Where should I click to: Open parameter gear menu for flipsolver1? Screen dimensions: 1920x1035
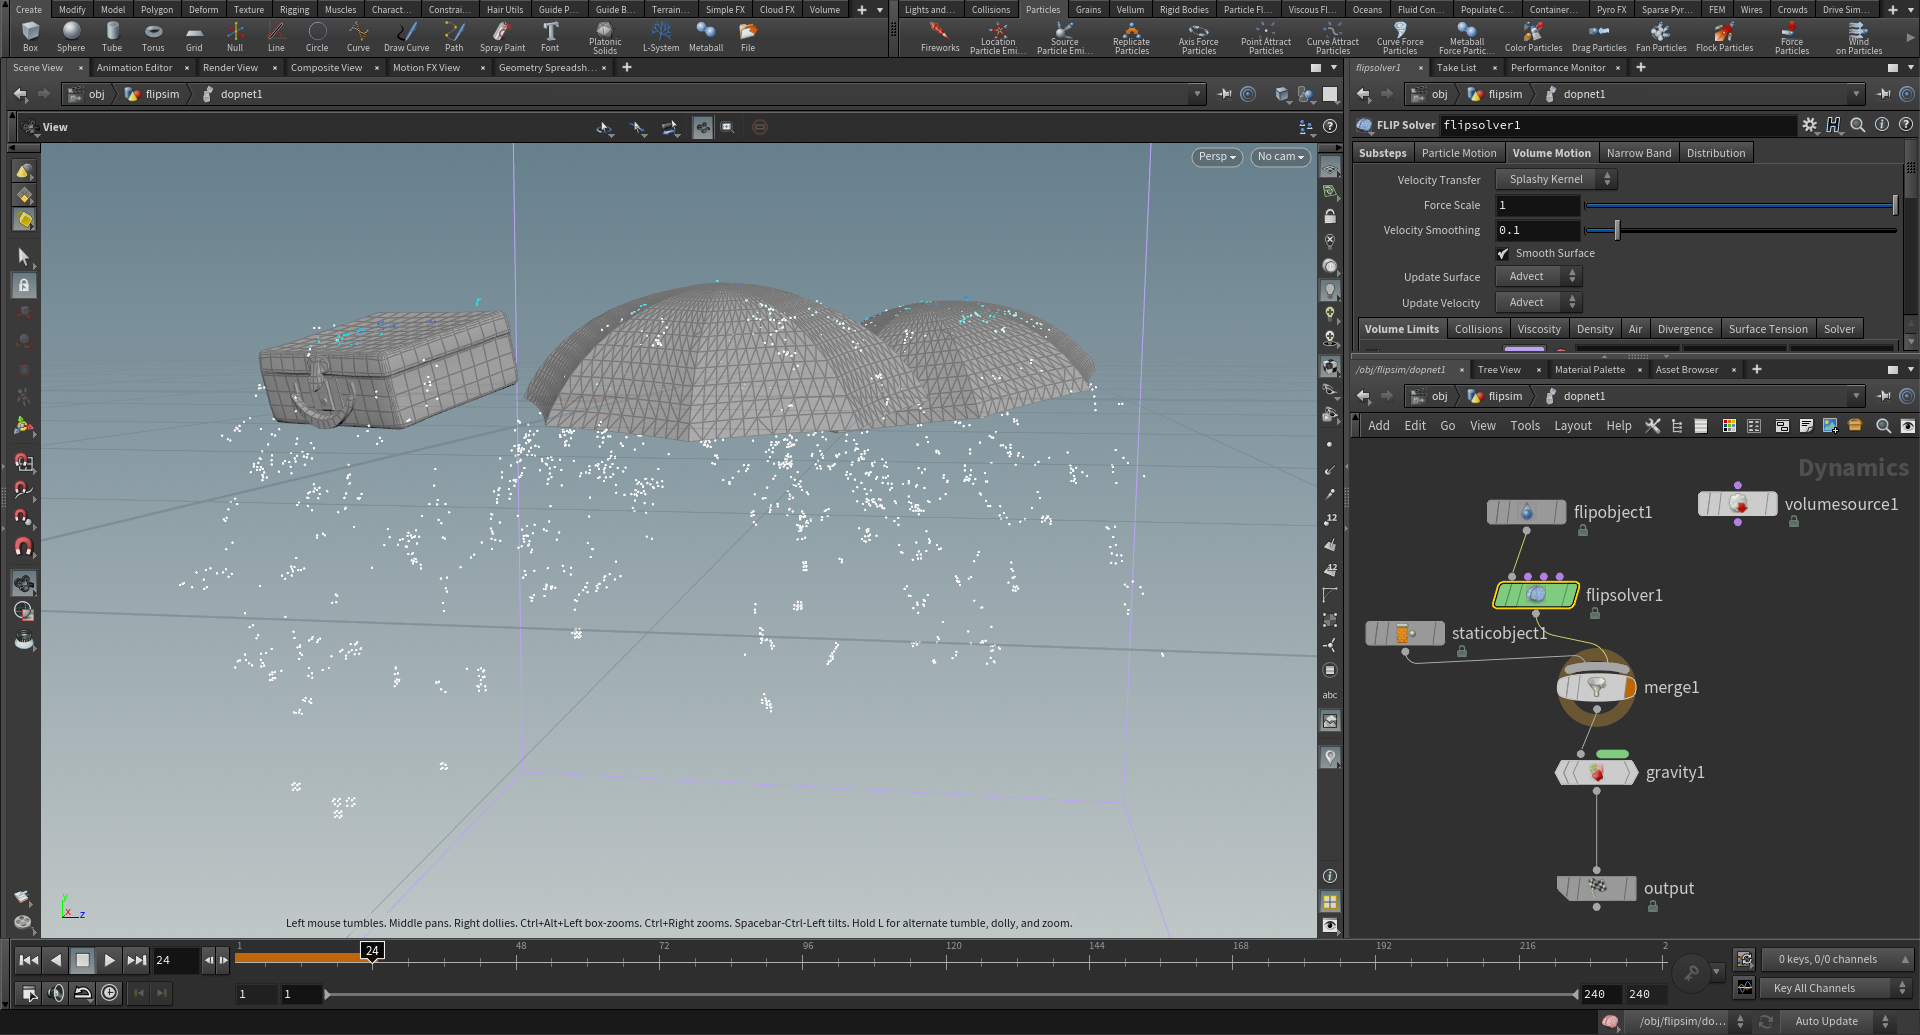[1809, 125]
